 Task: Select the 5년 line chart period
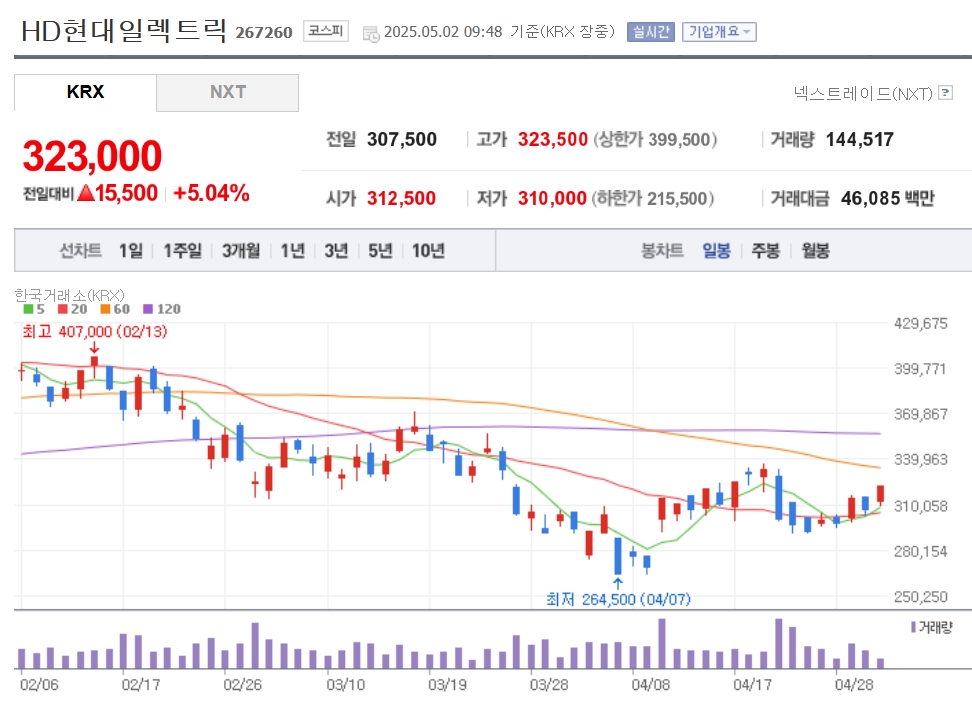click(381, 250)
